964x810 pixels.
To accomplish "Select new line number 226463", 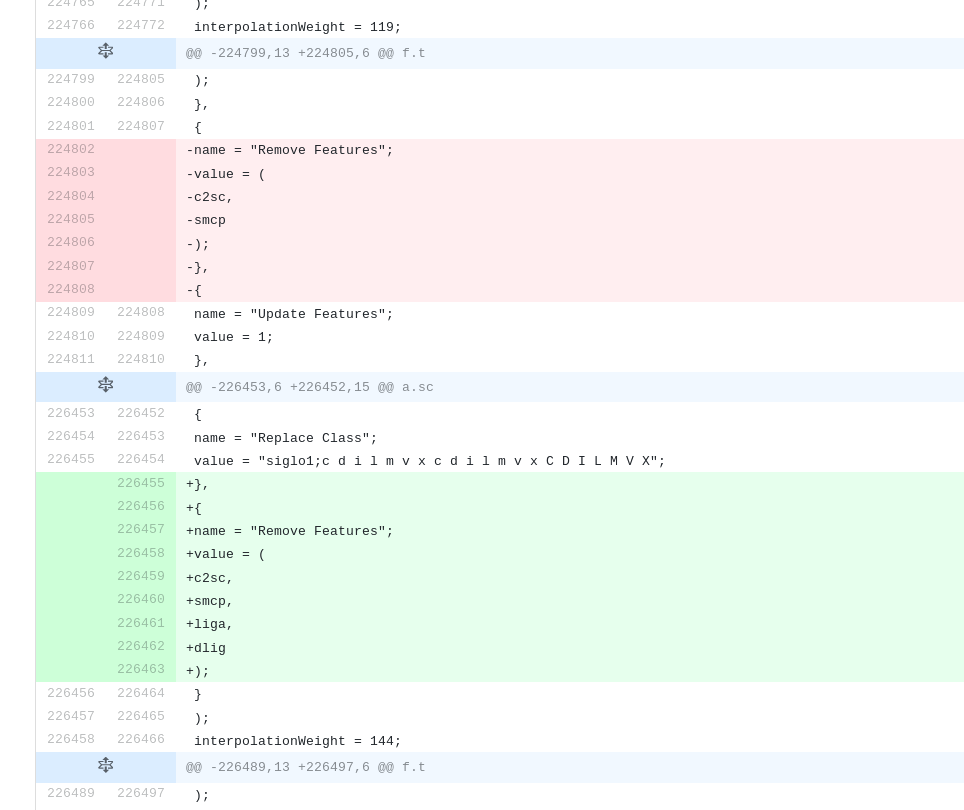I will click(141, 669).
